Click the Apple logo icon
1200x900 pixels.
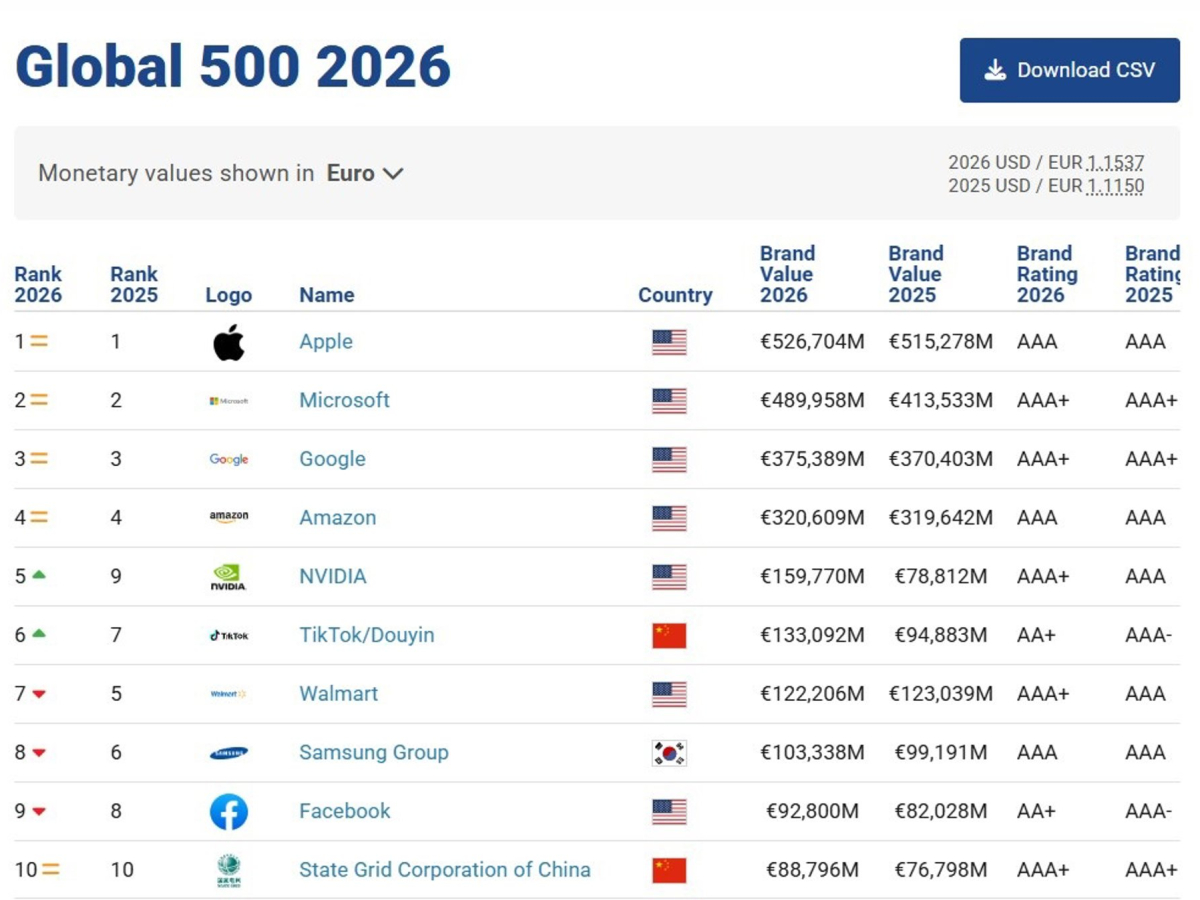(x=229, y=342)
